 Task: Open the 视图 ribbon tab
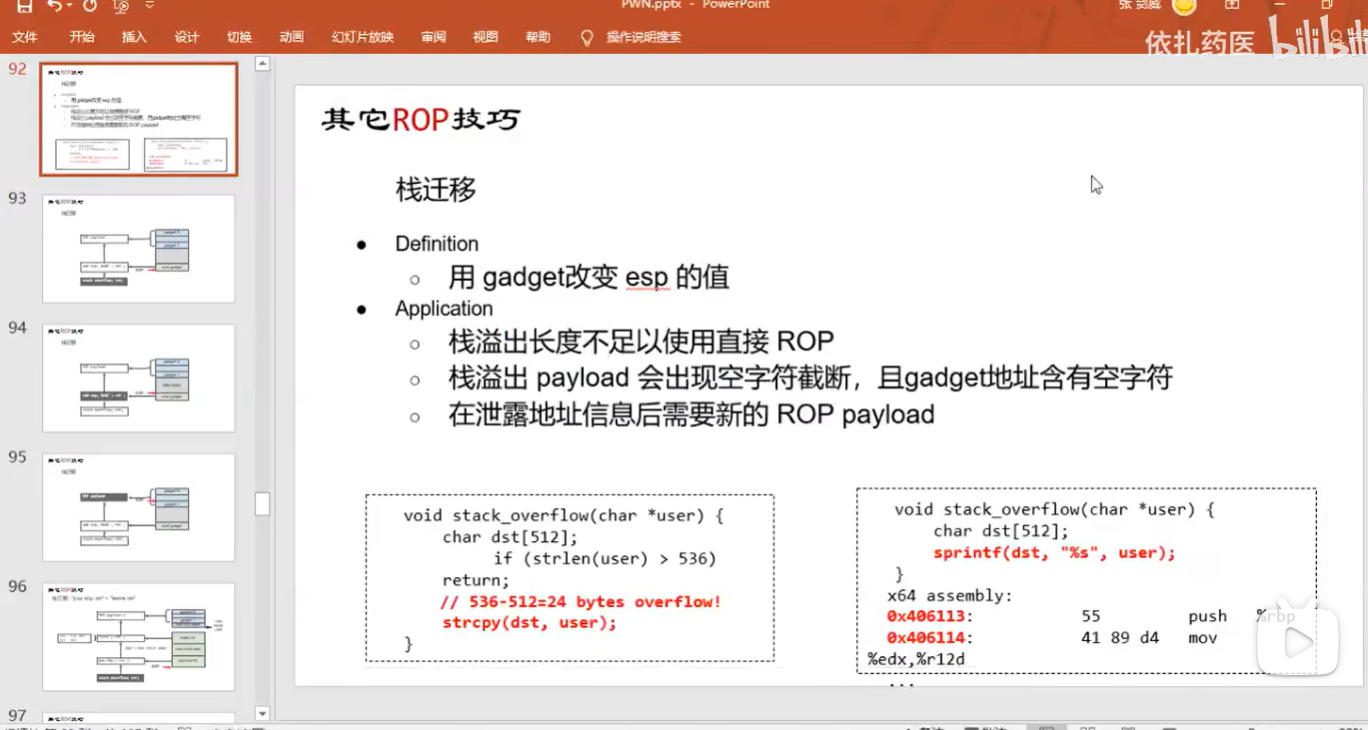point(485,37)
